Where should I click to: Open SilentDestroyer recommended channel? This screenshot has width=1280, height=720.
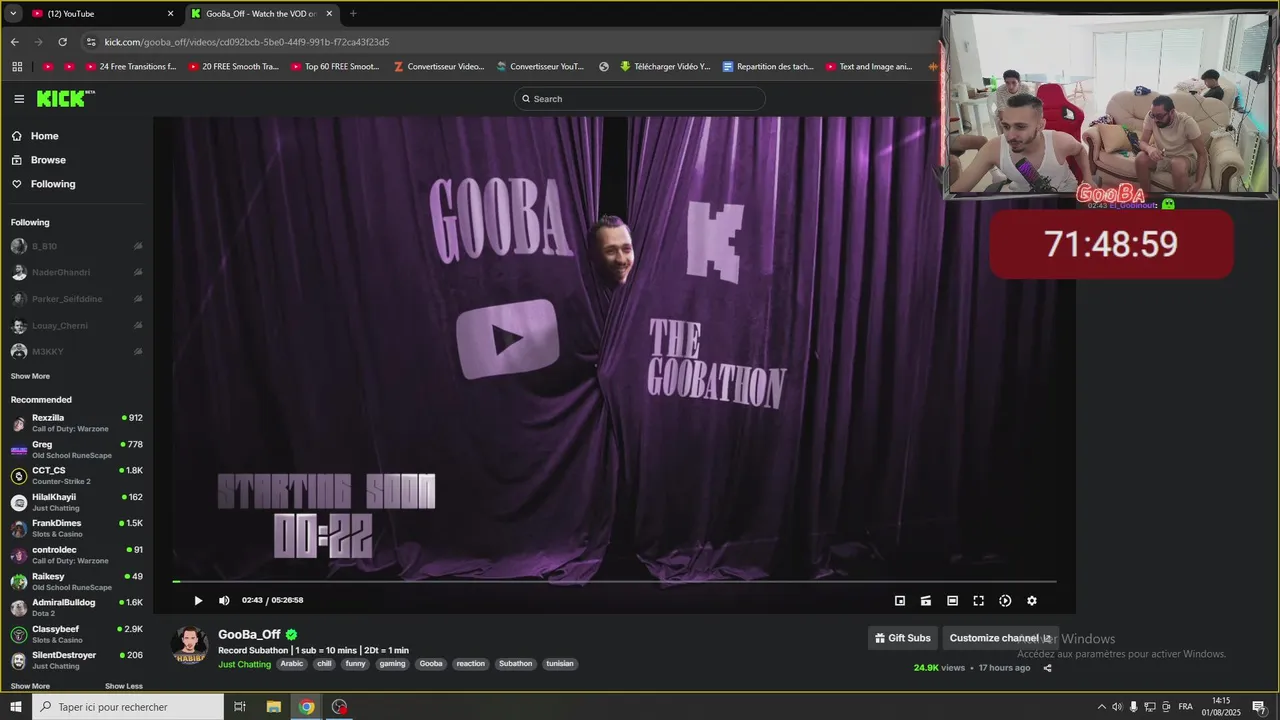(76, 660)
